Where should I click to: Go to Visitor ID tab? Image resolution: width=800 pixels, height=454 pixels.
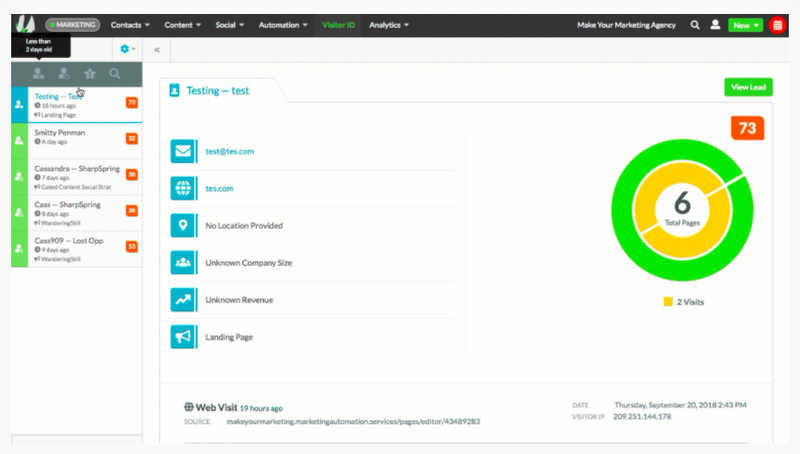(x=338, y=25)
